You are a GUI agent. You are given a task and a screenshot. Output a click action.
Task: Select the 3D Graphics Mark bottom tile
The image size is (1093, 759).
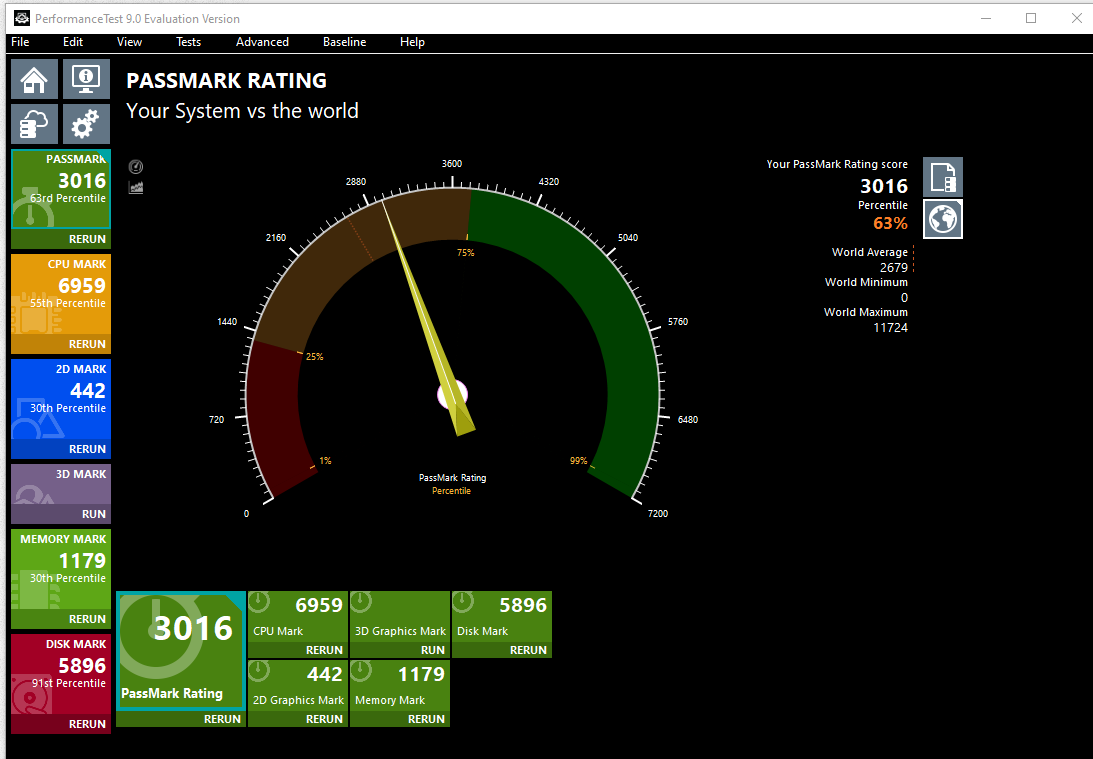(400, 616)
